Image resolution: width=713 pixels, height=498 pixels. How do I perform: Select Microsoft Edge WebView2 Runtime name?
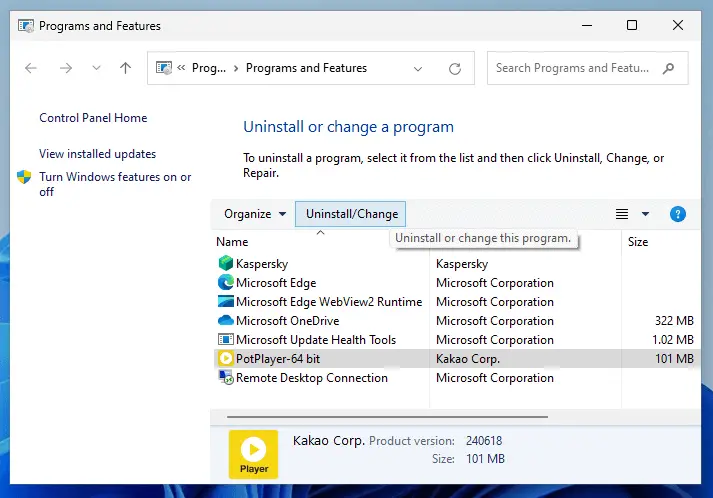[329, 302]
